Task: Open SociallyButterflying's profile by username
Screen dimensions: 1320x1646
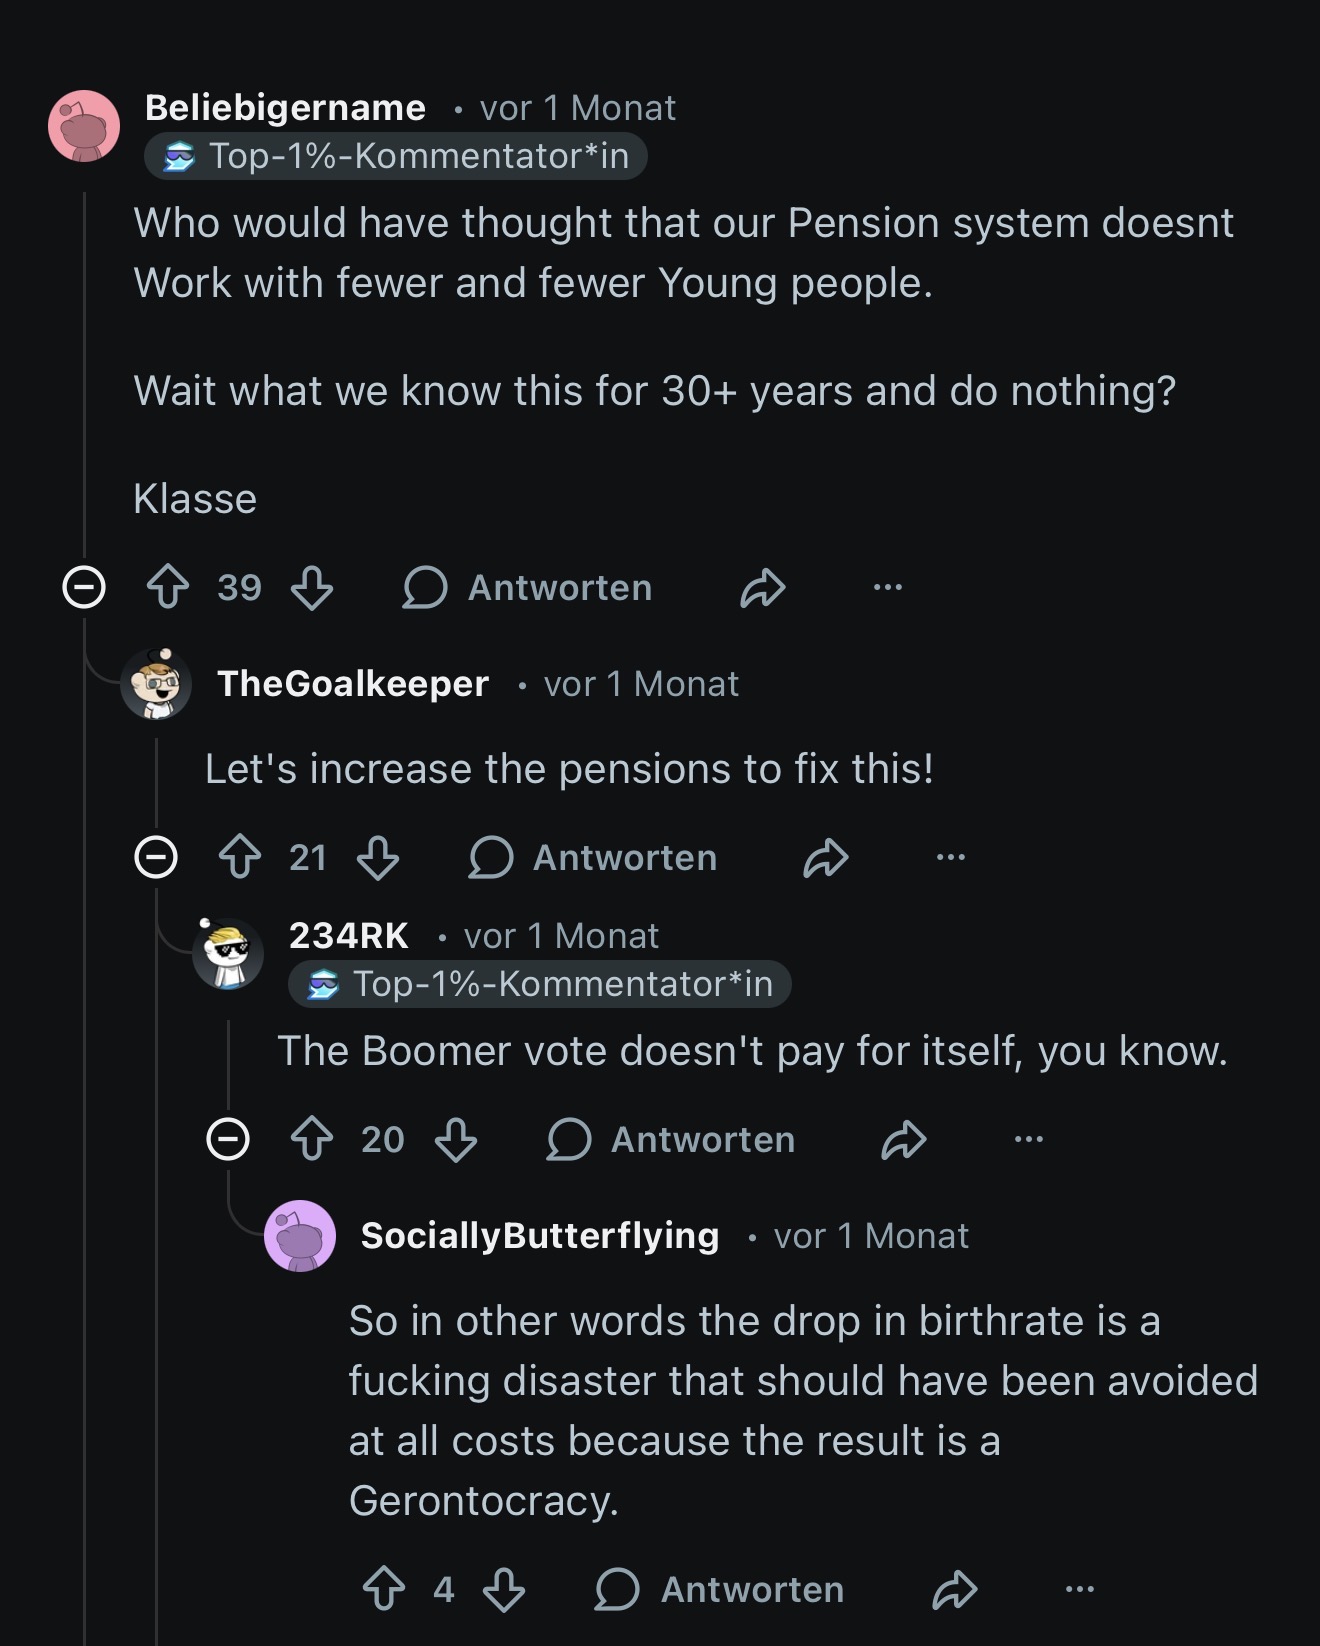Action: pos(540,1236)
